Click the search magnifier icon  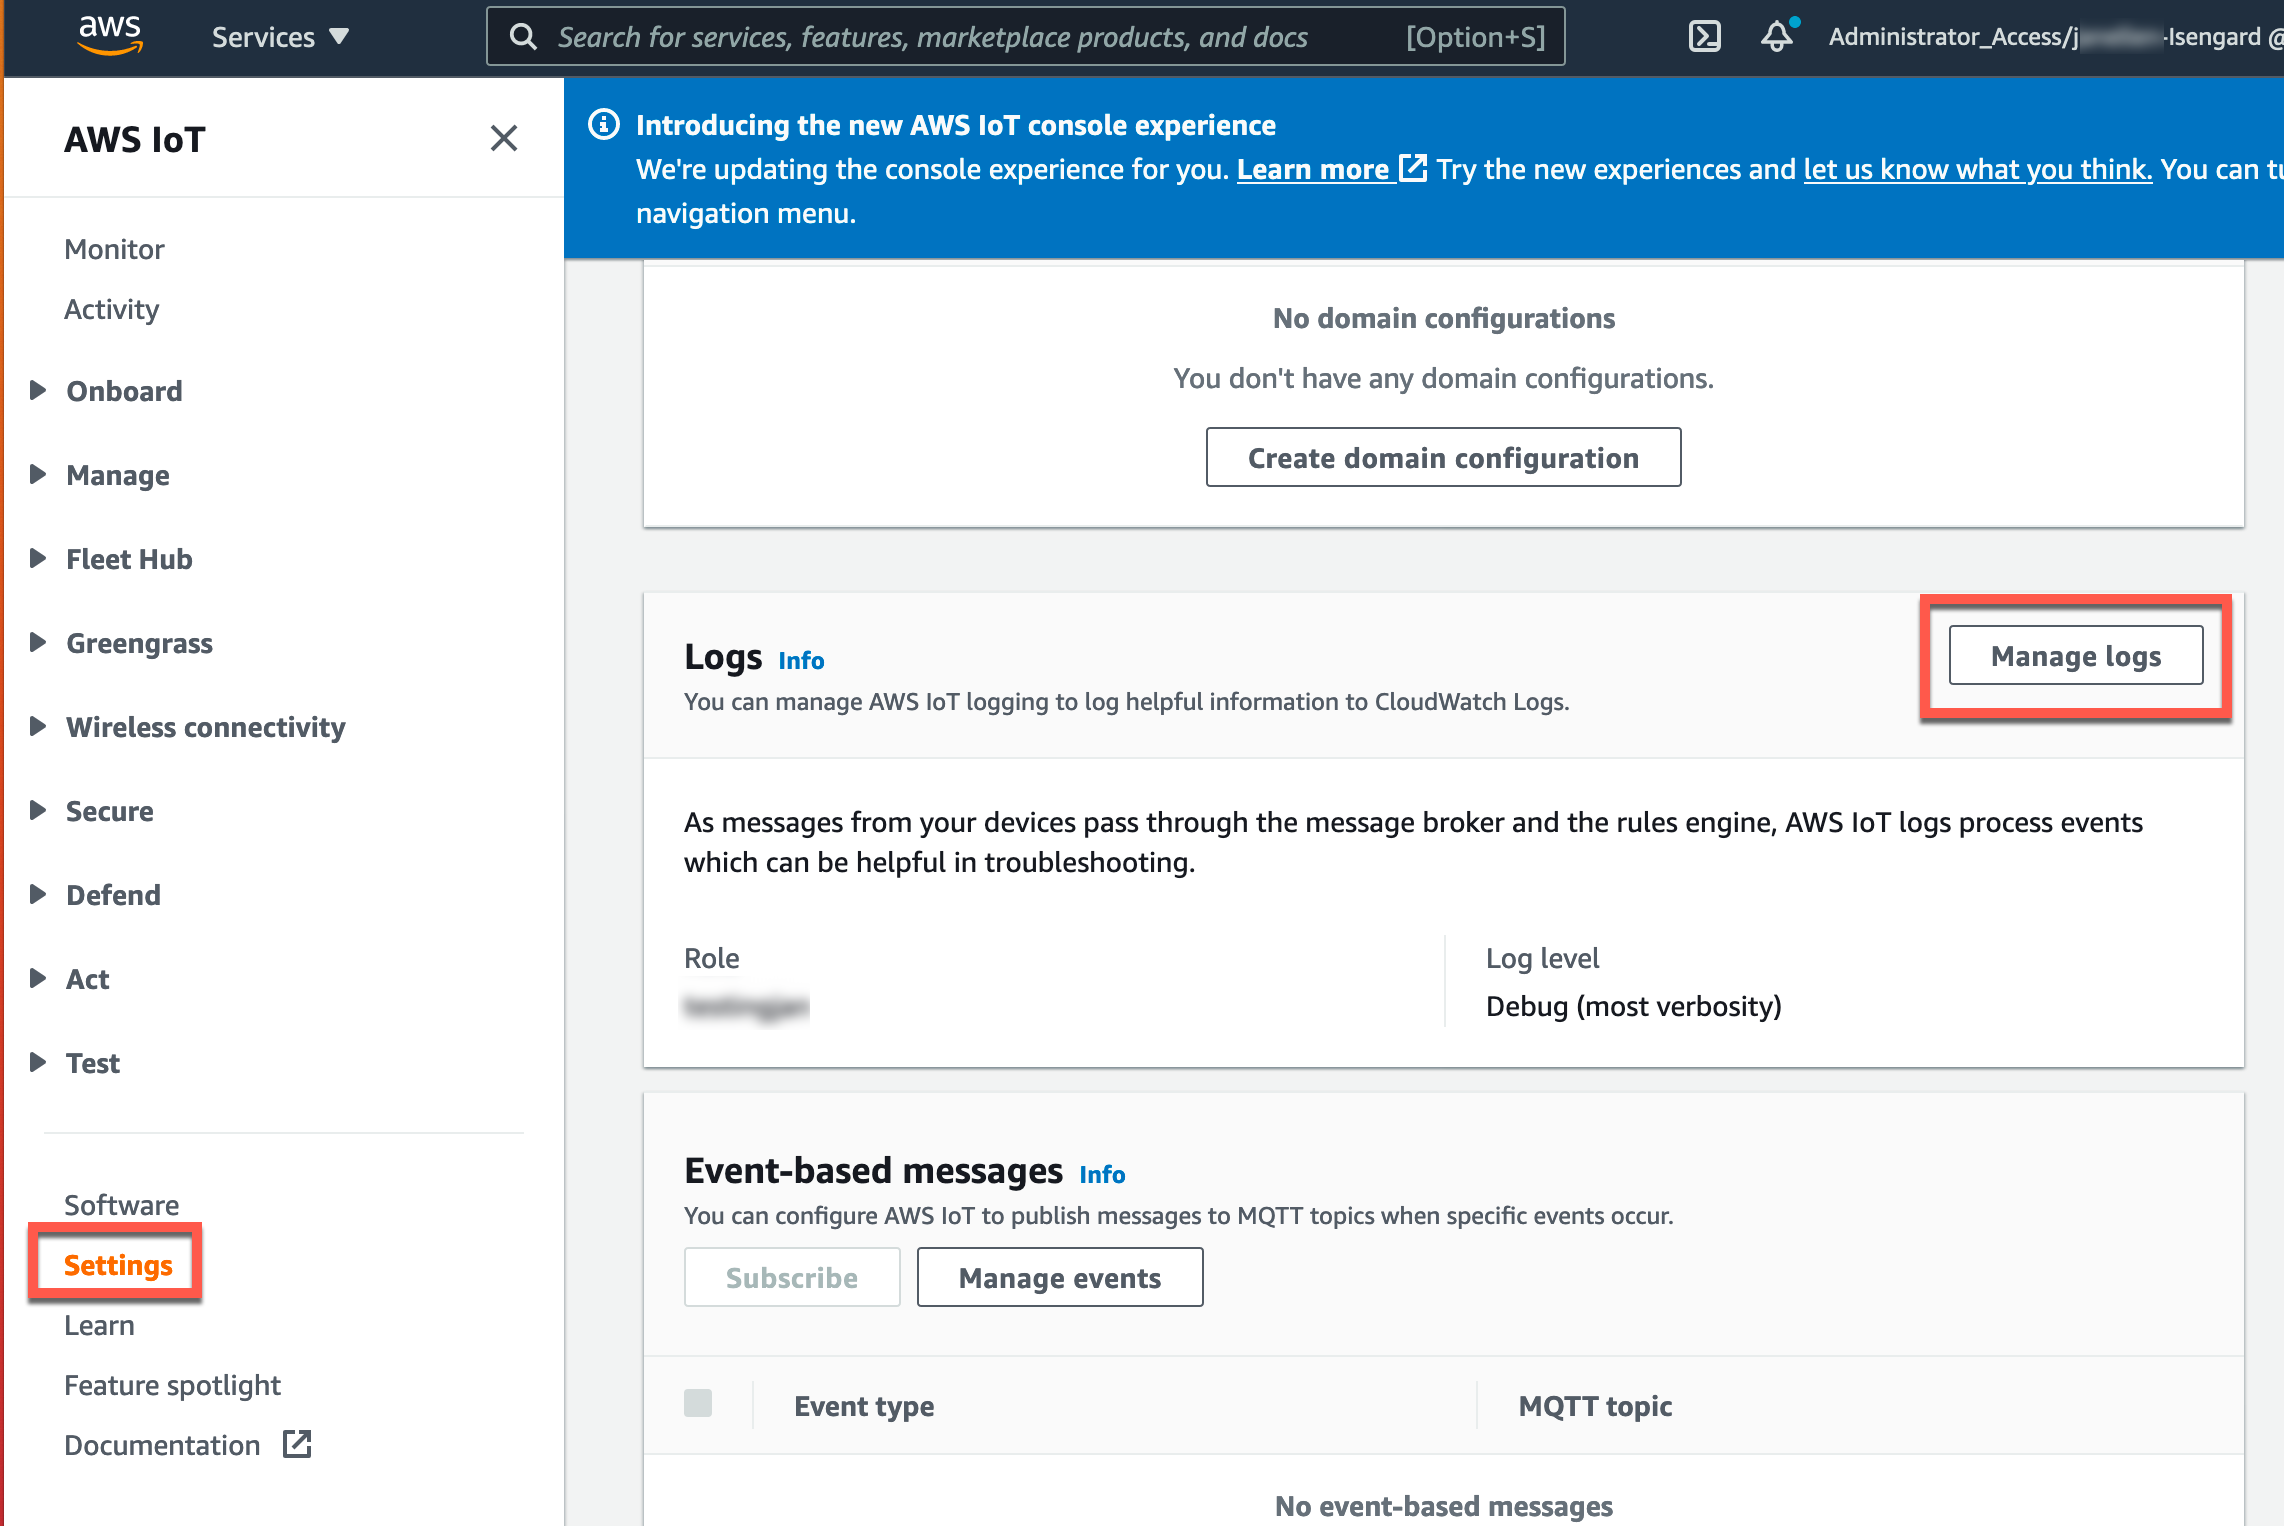[x=523, y=37]
